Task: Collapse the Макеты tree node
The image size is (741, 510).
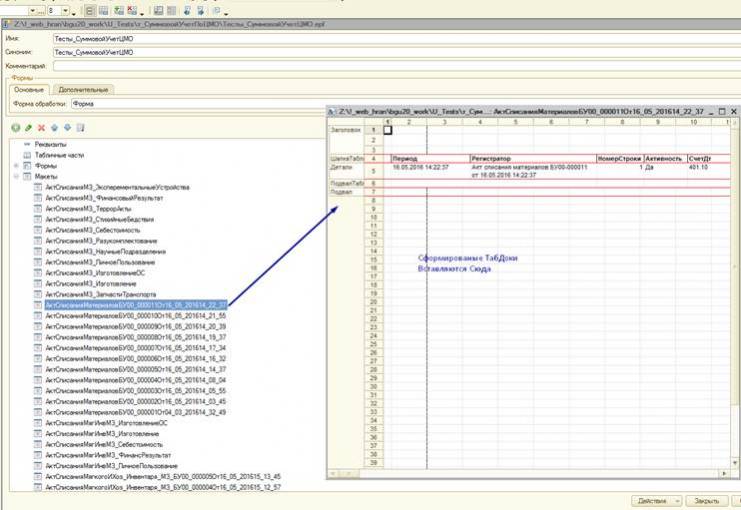Action: [x=16, y=176]
